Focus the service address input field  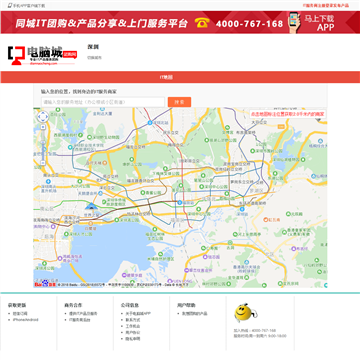pos(103,102)
